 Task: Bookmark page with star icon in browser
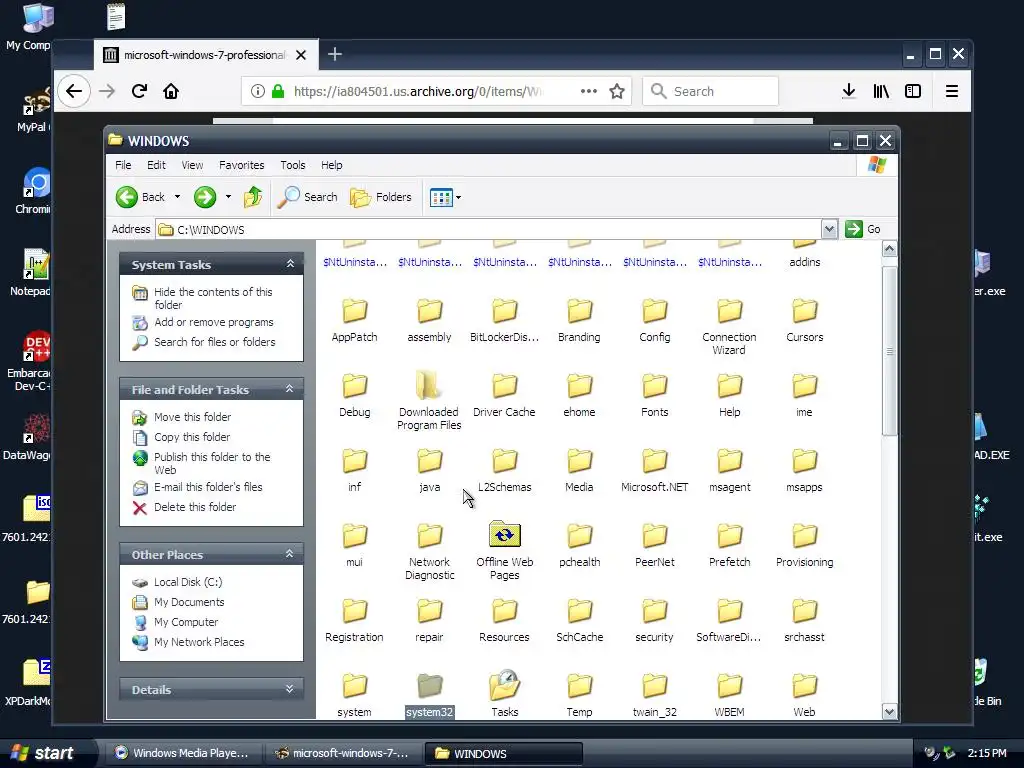coord(616,91)
